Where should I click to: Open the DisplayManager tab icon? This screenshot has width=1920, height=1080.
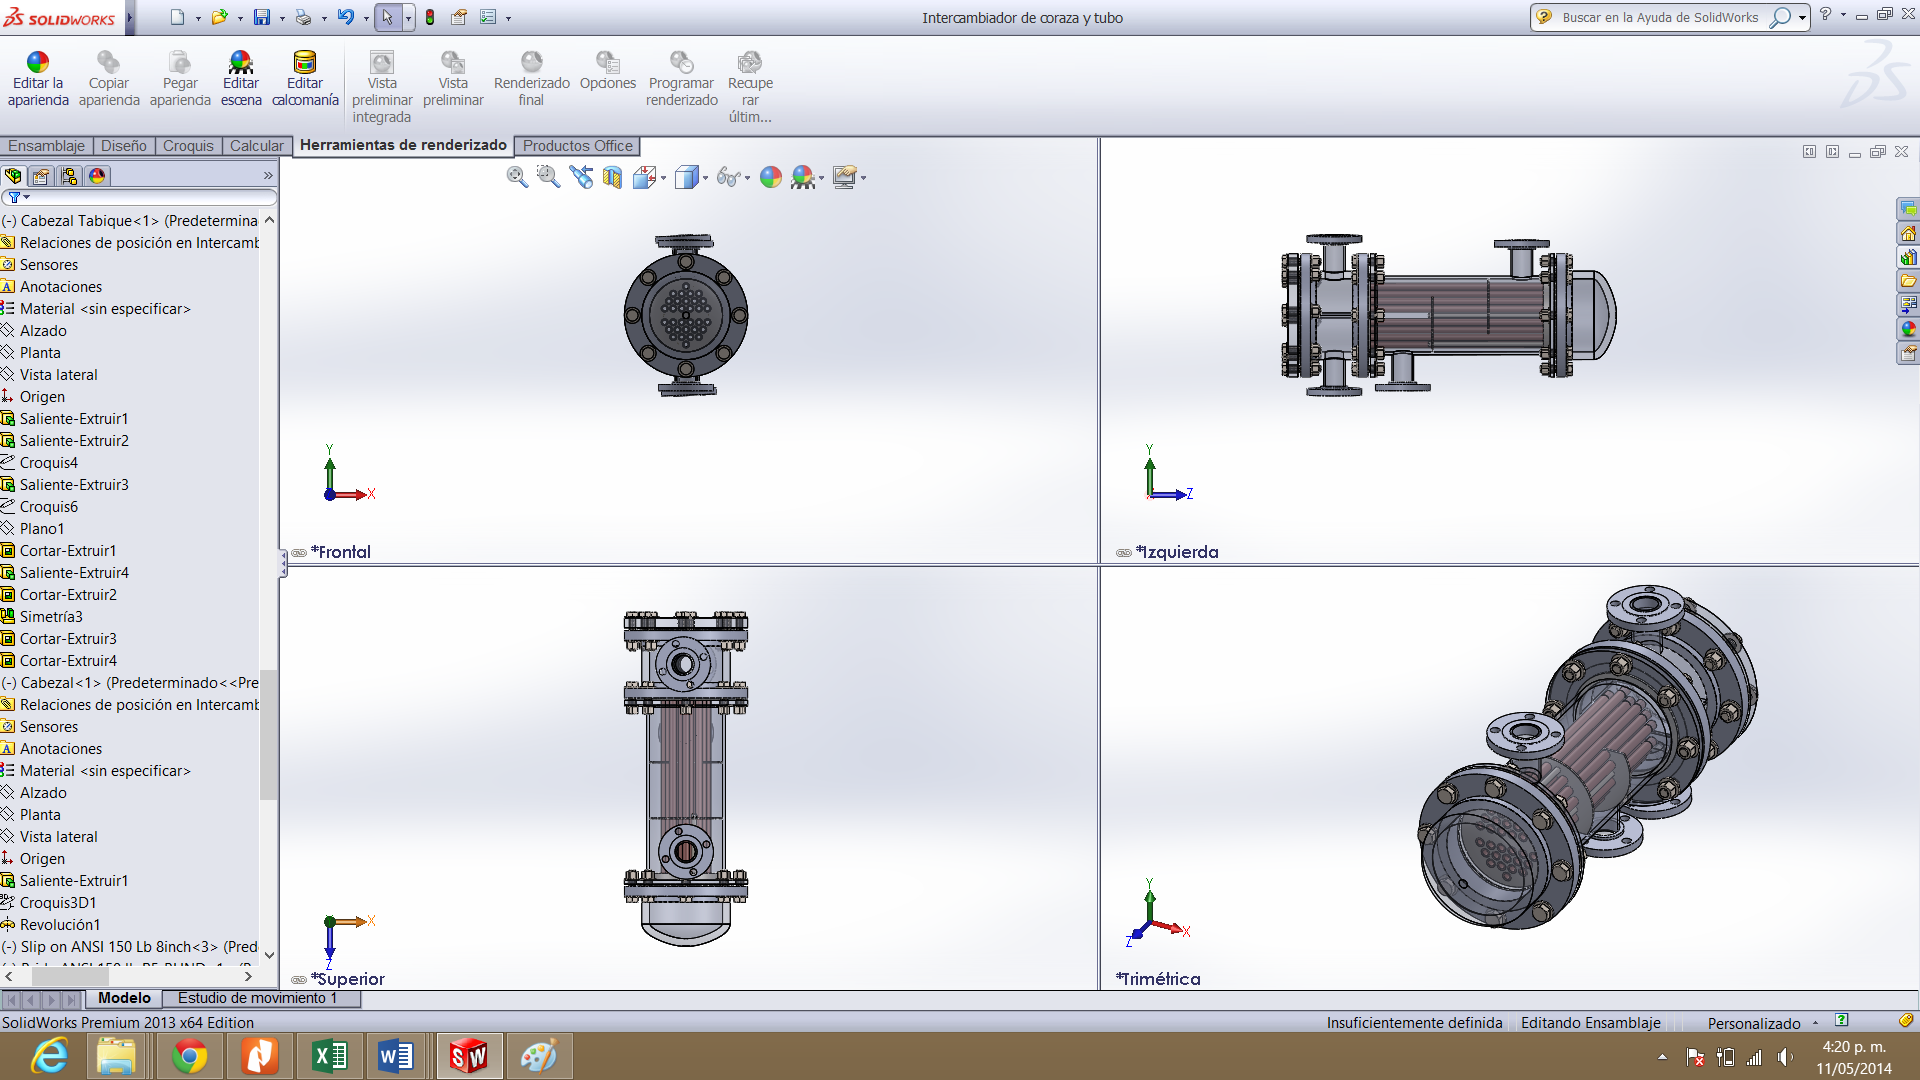(x=97, y=176)
